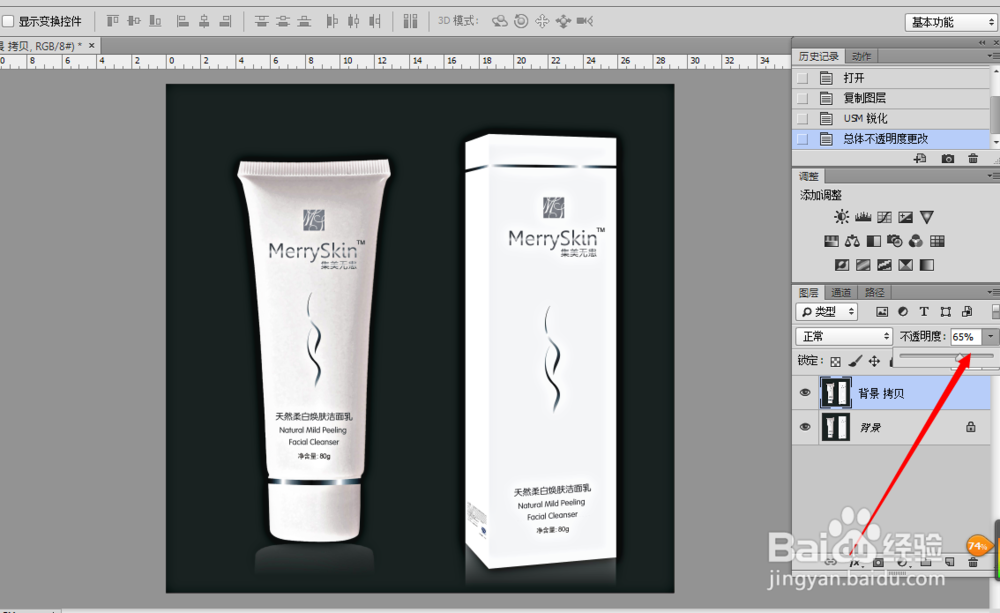This screenshot has width=1000, height=613.
Task: Click the align horizontal centers icon
Action: tap(204, 22)
